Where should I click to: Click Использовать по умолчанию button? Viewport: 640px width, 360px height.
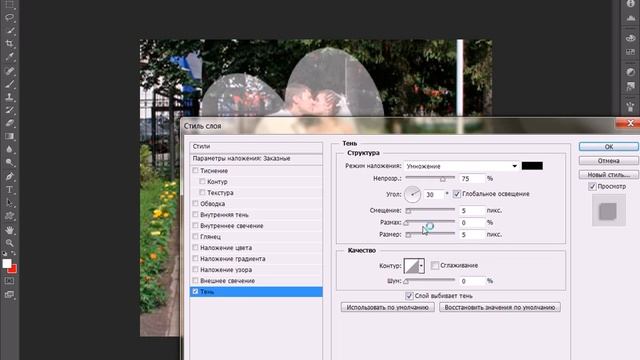tap(387, 307)
